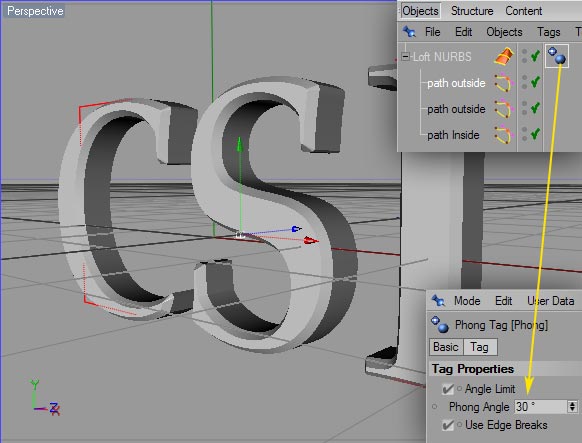
Task: Switch to the Tag tab
Action: coord(480,347)
